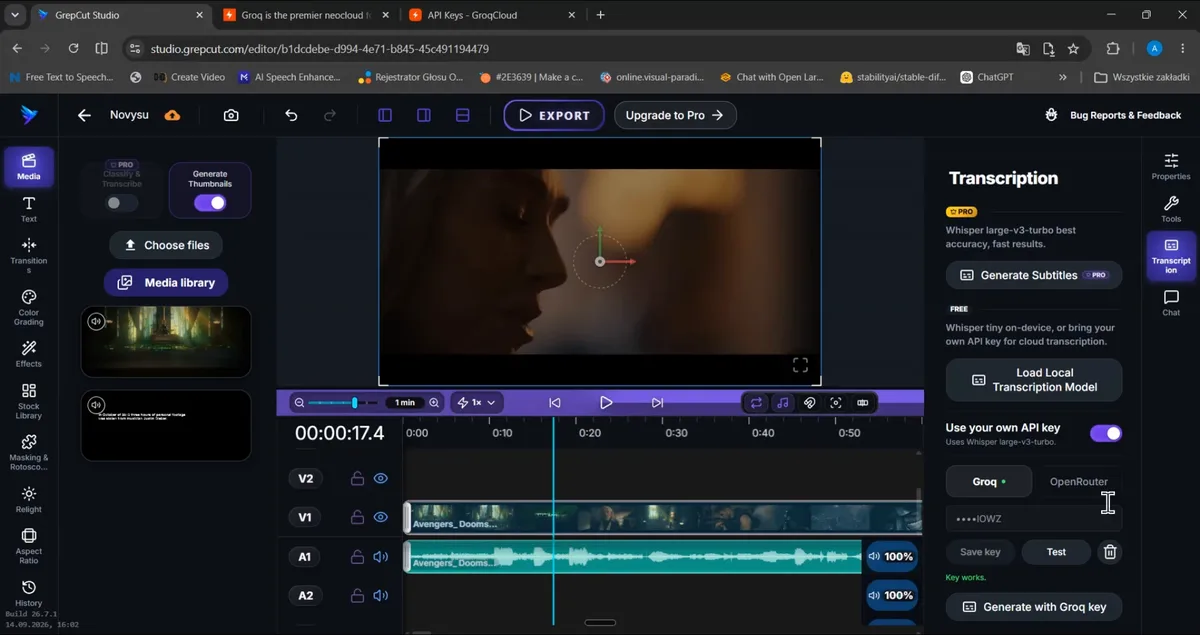Toggle the bottom timeline panel layout icon
The width and height of the screenshot is (1200, 635).
point(463,115)
